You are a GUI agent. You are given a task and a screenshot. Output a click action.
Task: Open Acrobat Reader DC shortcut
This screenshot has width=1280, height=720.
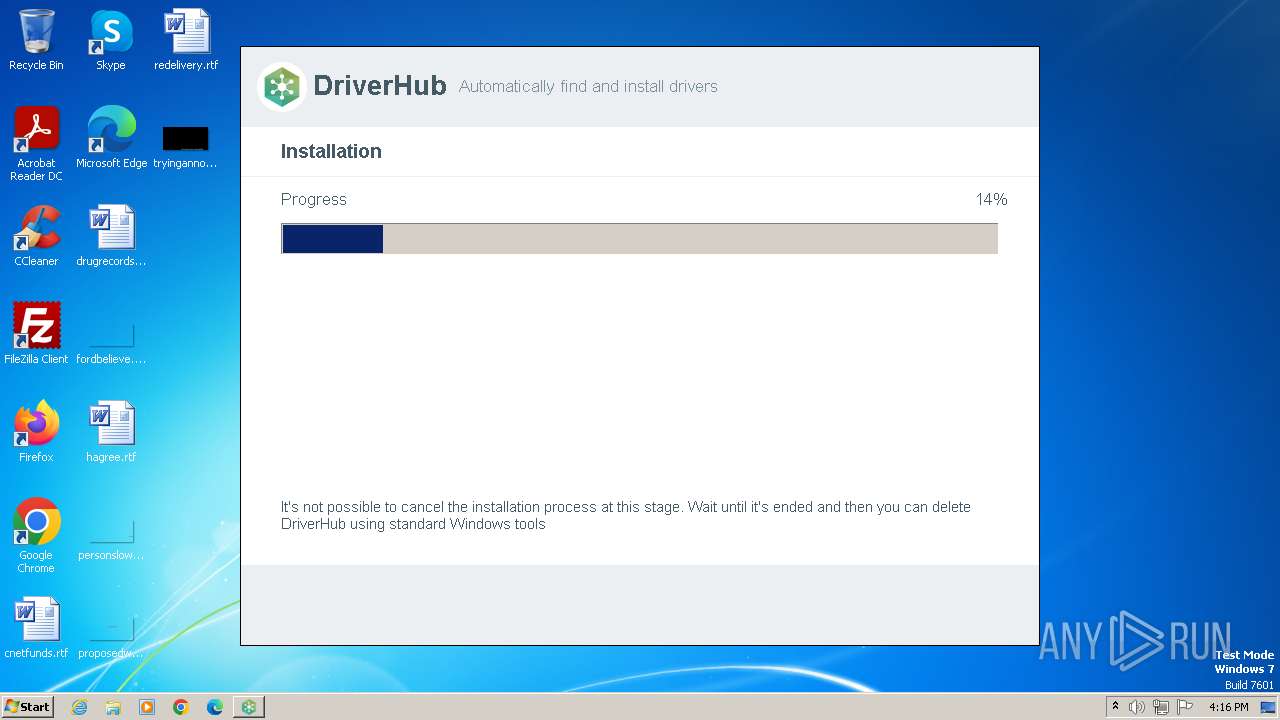36,144
